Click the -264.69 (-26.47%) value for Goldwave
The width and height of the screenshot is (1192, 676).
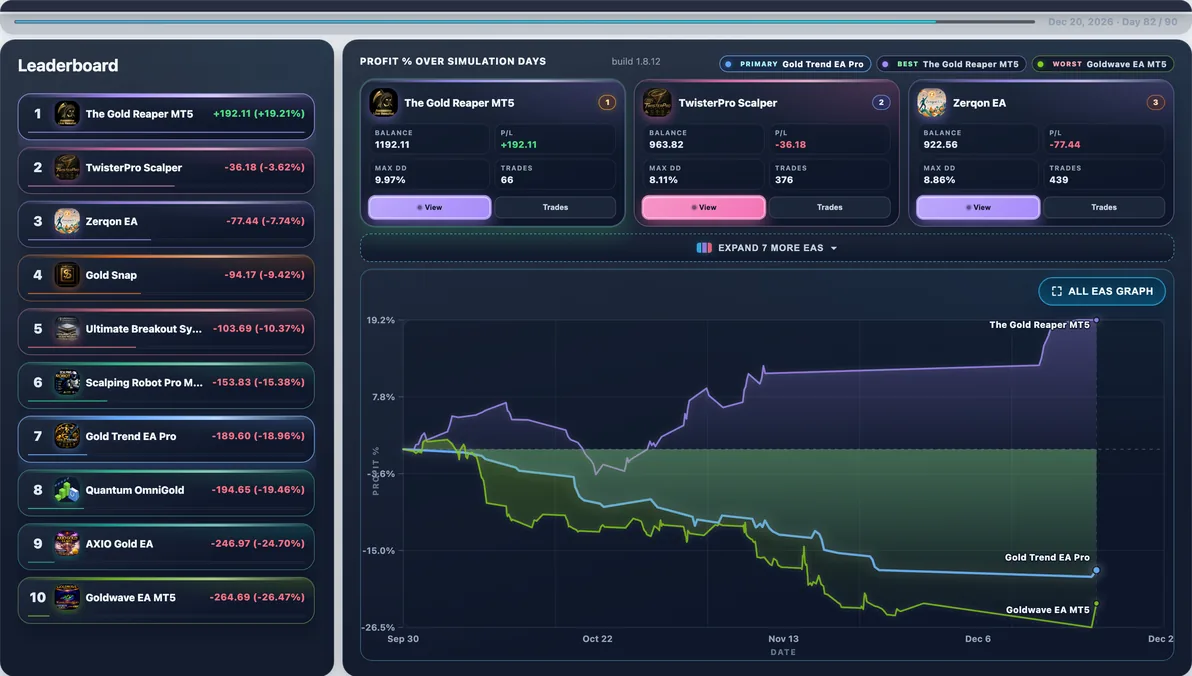pos(257,597)
